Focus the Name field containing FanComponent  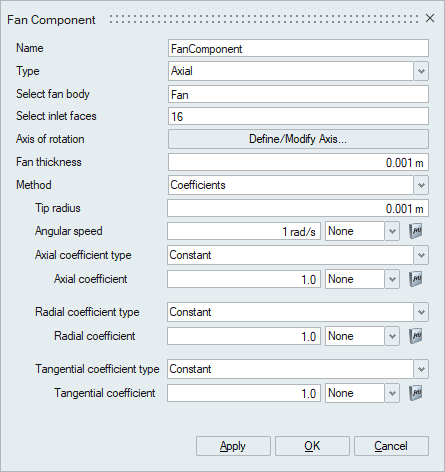click(298, 48)
